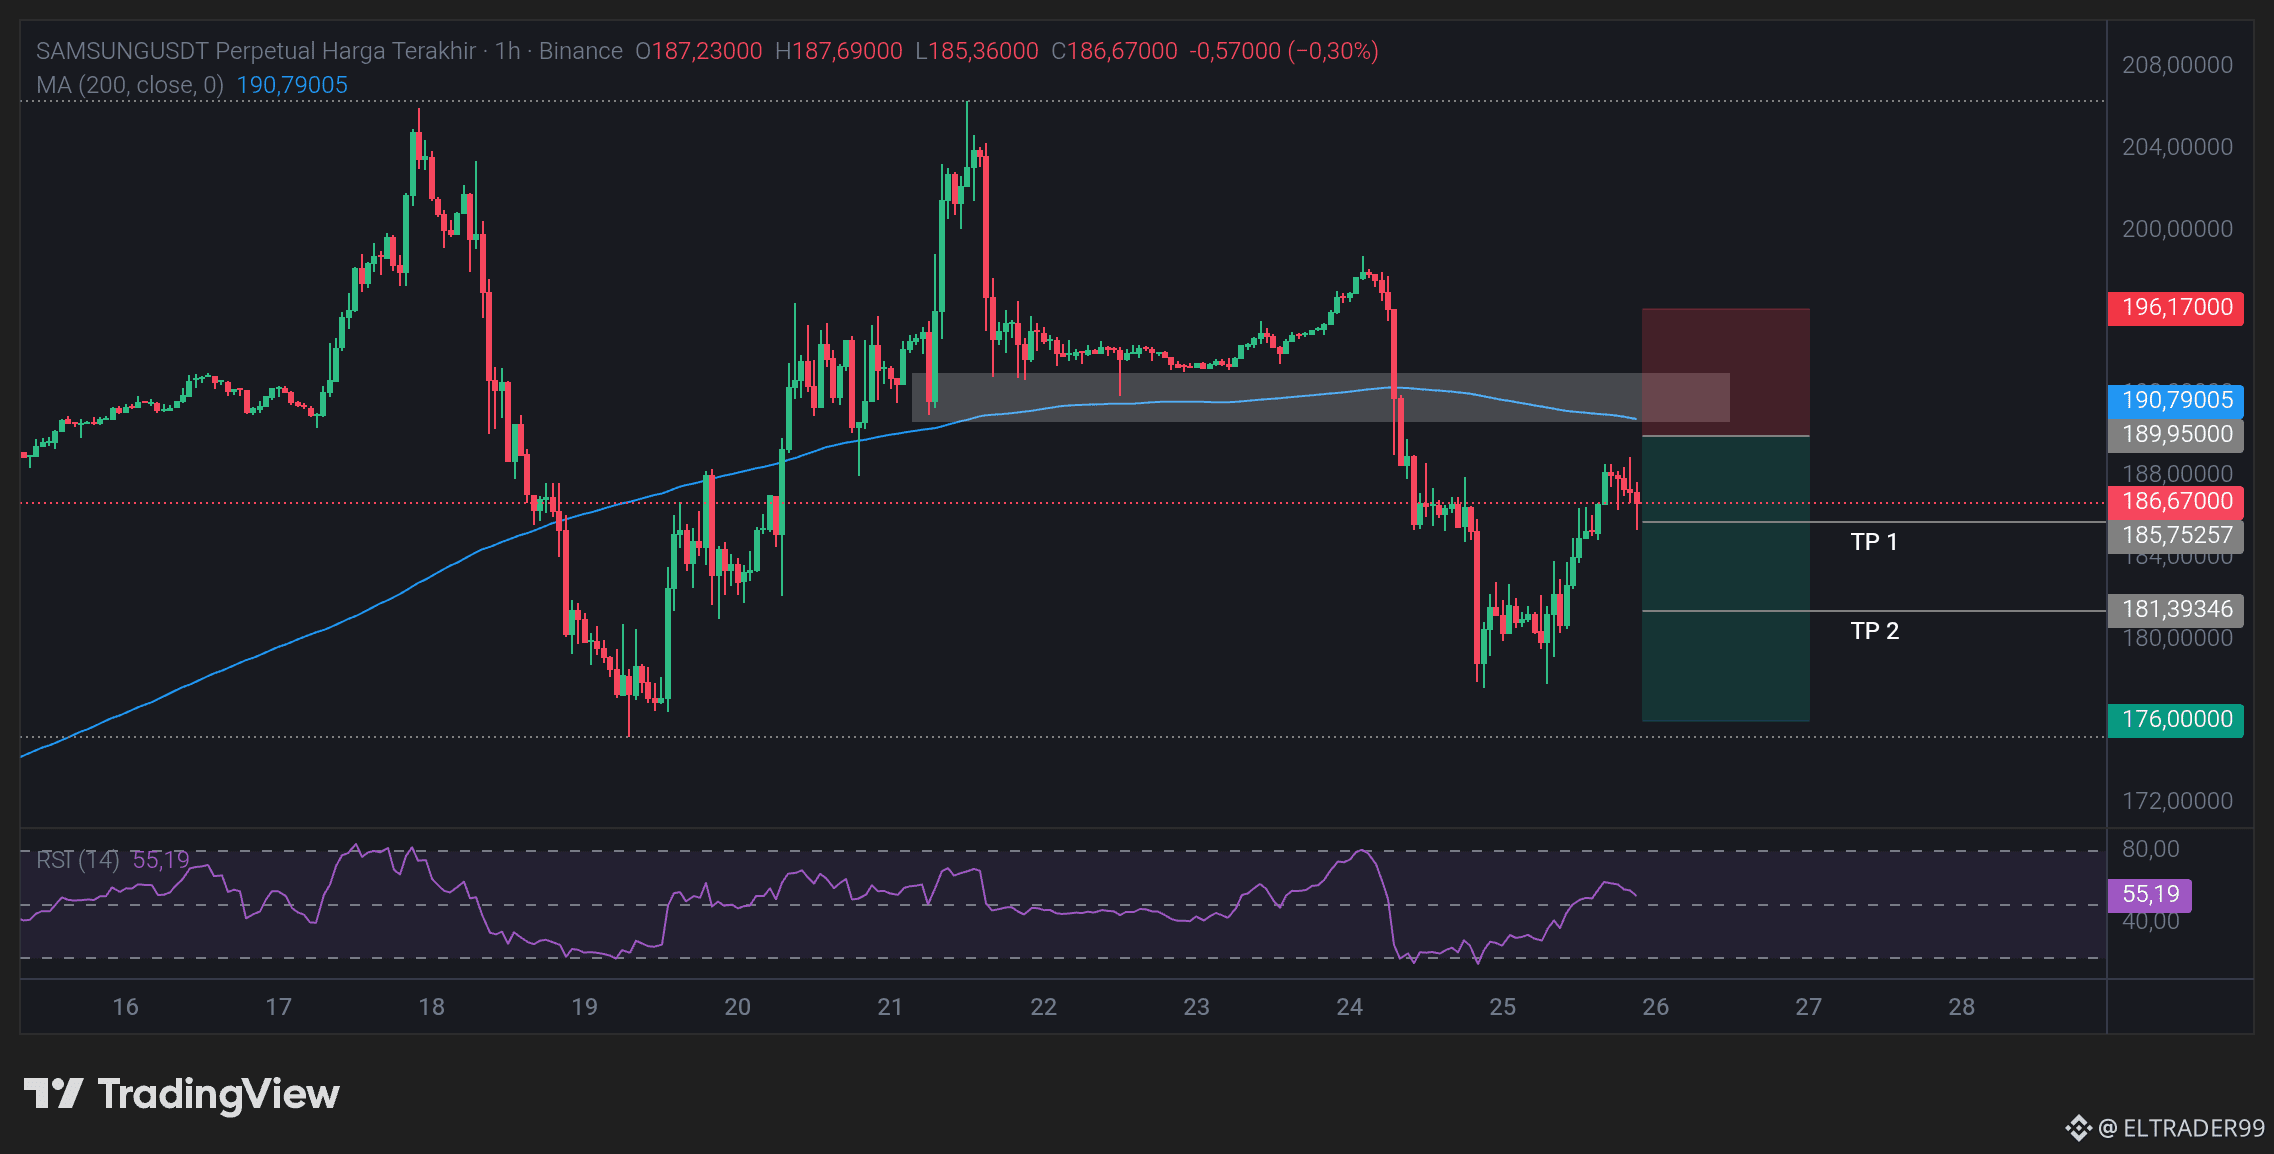This screenshot has height=1154, width=2274.
Task: Click the @ ELTRADER99 username
Action: (x=2181, y=1128)
